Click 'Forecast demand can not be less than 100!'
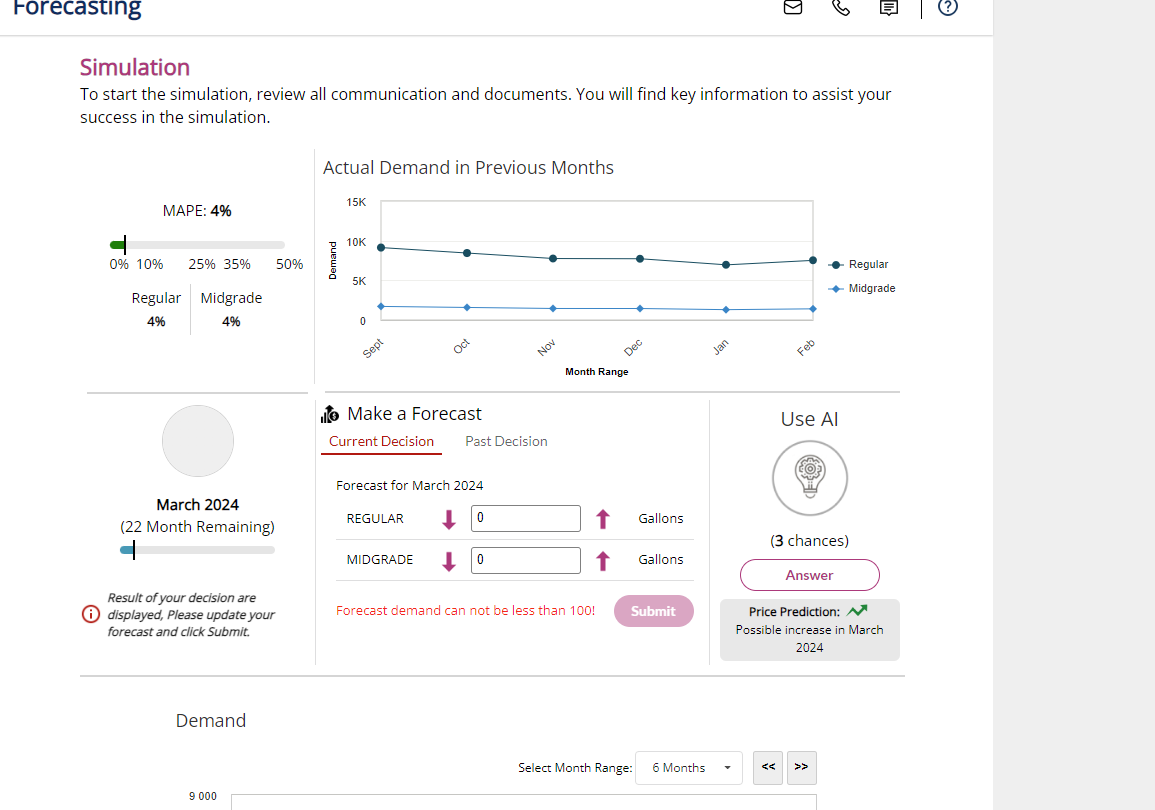The image size is (1155, 810). click(x=466, y=610)
